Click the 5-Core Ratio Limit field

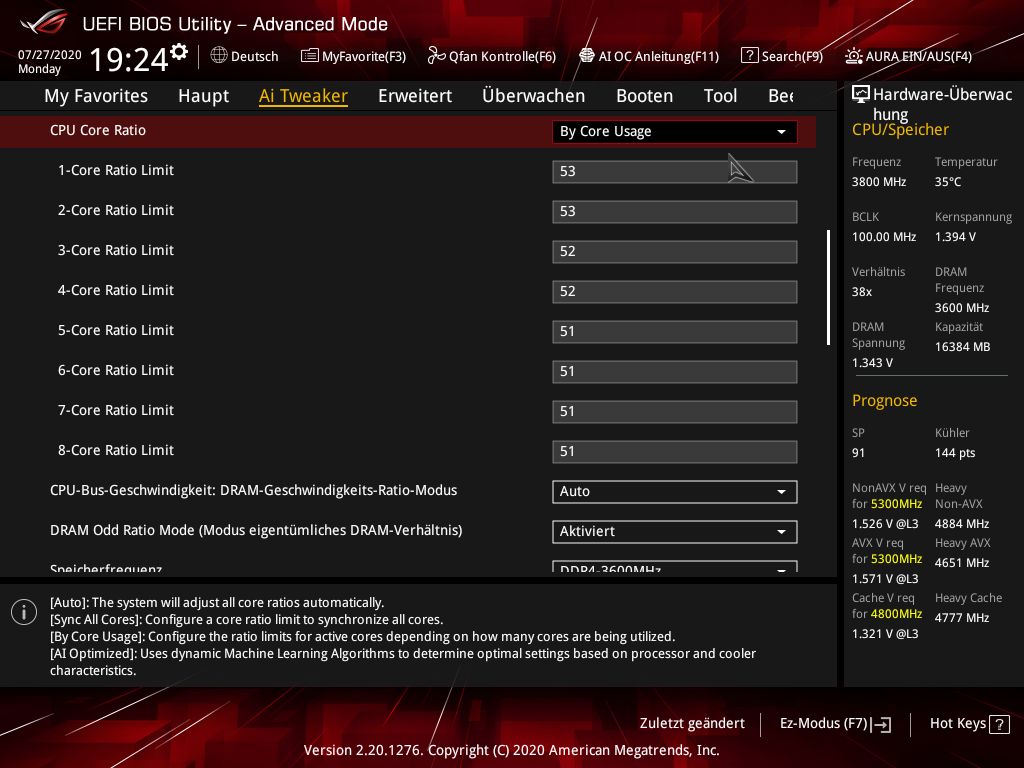(675, 332)
